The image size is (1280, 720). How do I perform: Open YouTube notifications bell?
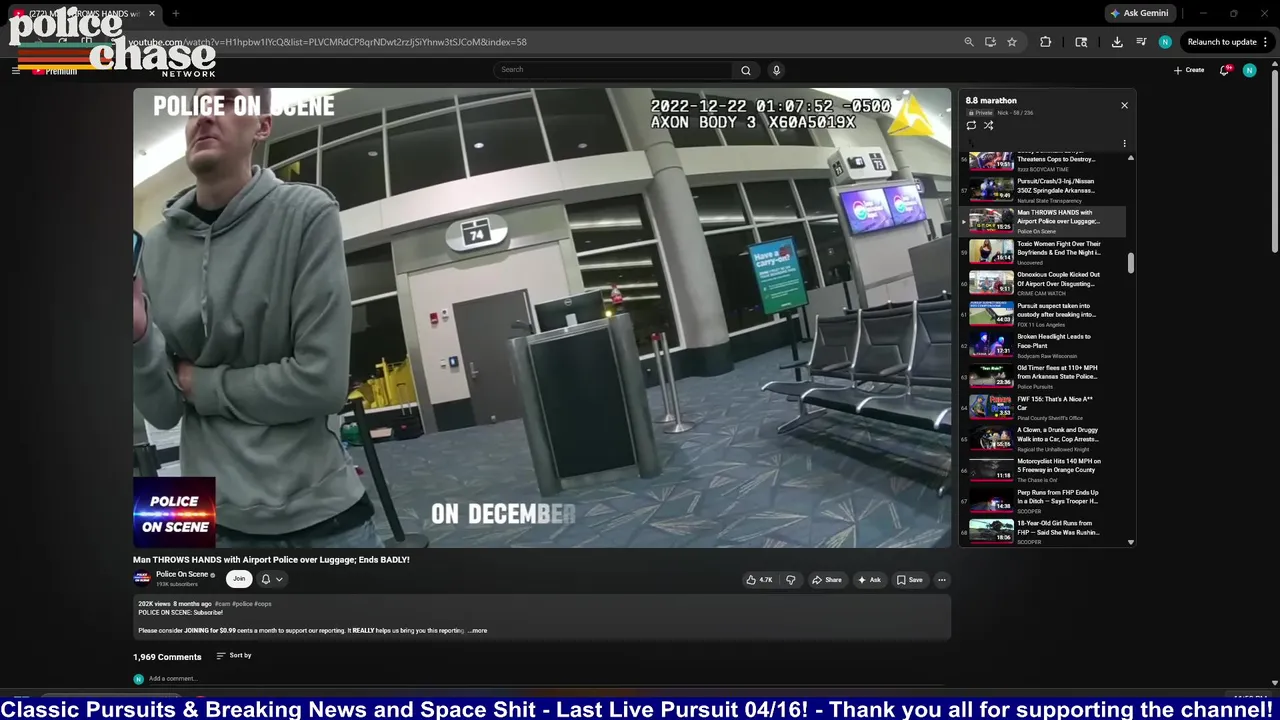pos(1225,70)
